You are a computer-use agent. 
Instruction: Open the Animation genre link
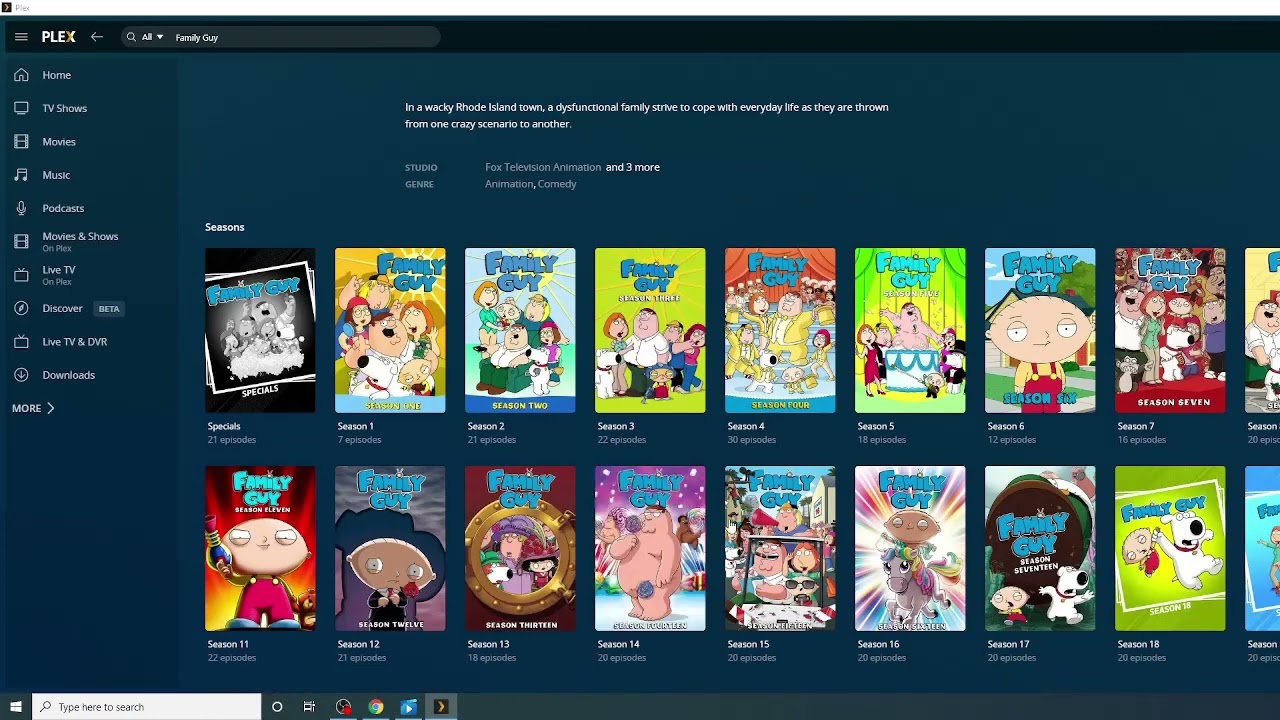(509, 184)
